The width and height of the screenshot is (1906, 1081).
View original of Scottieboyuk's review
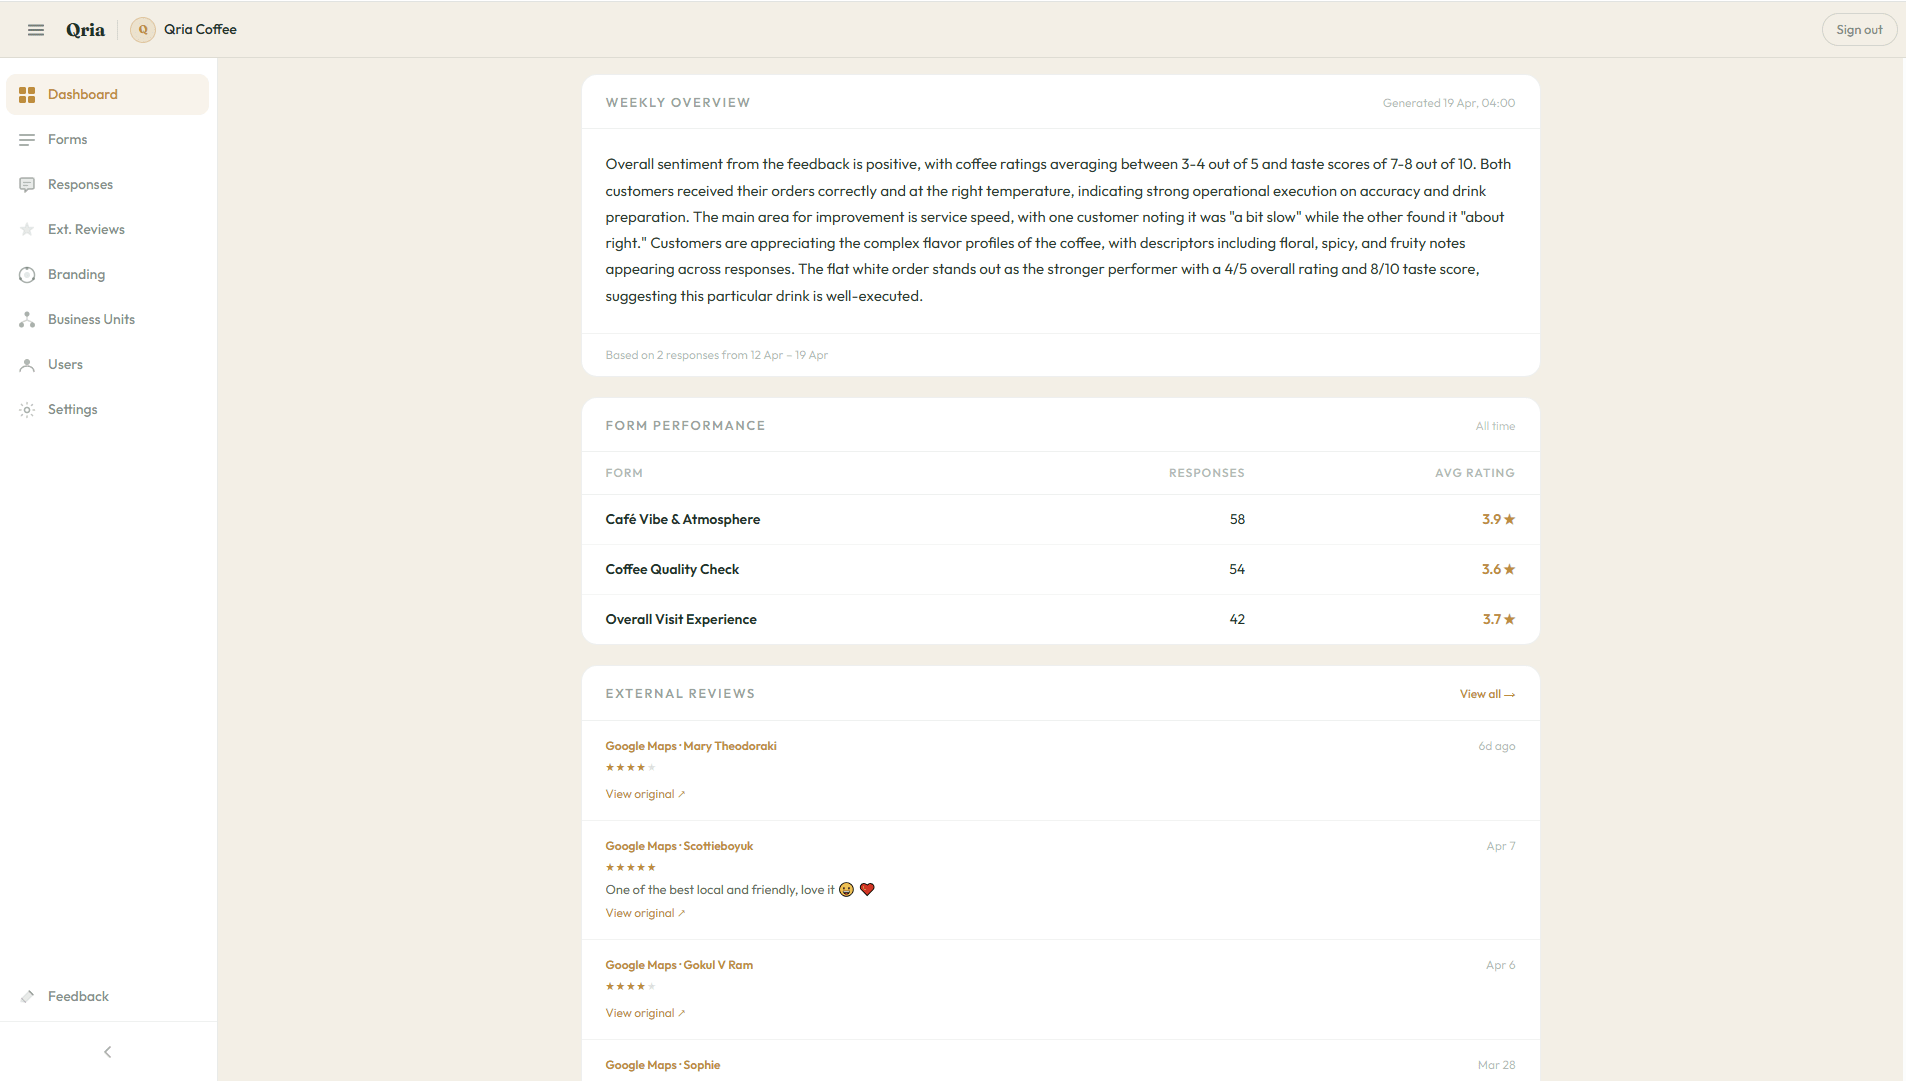tap(645, 914)
